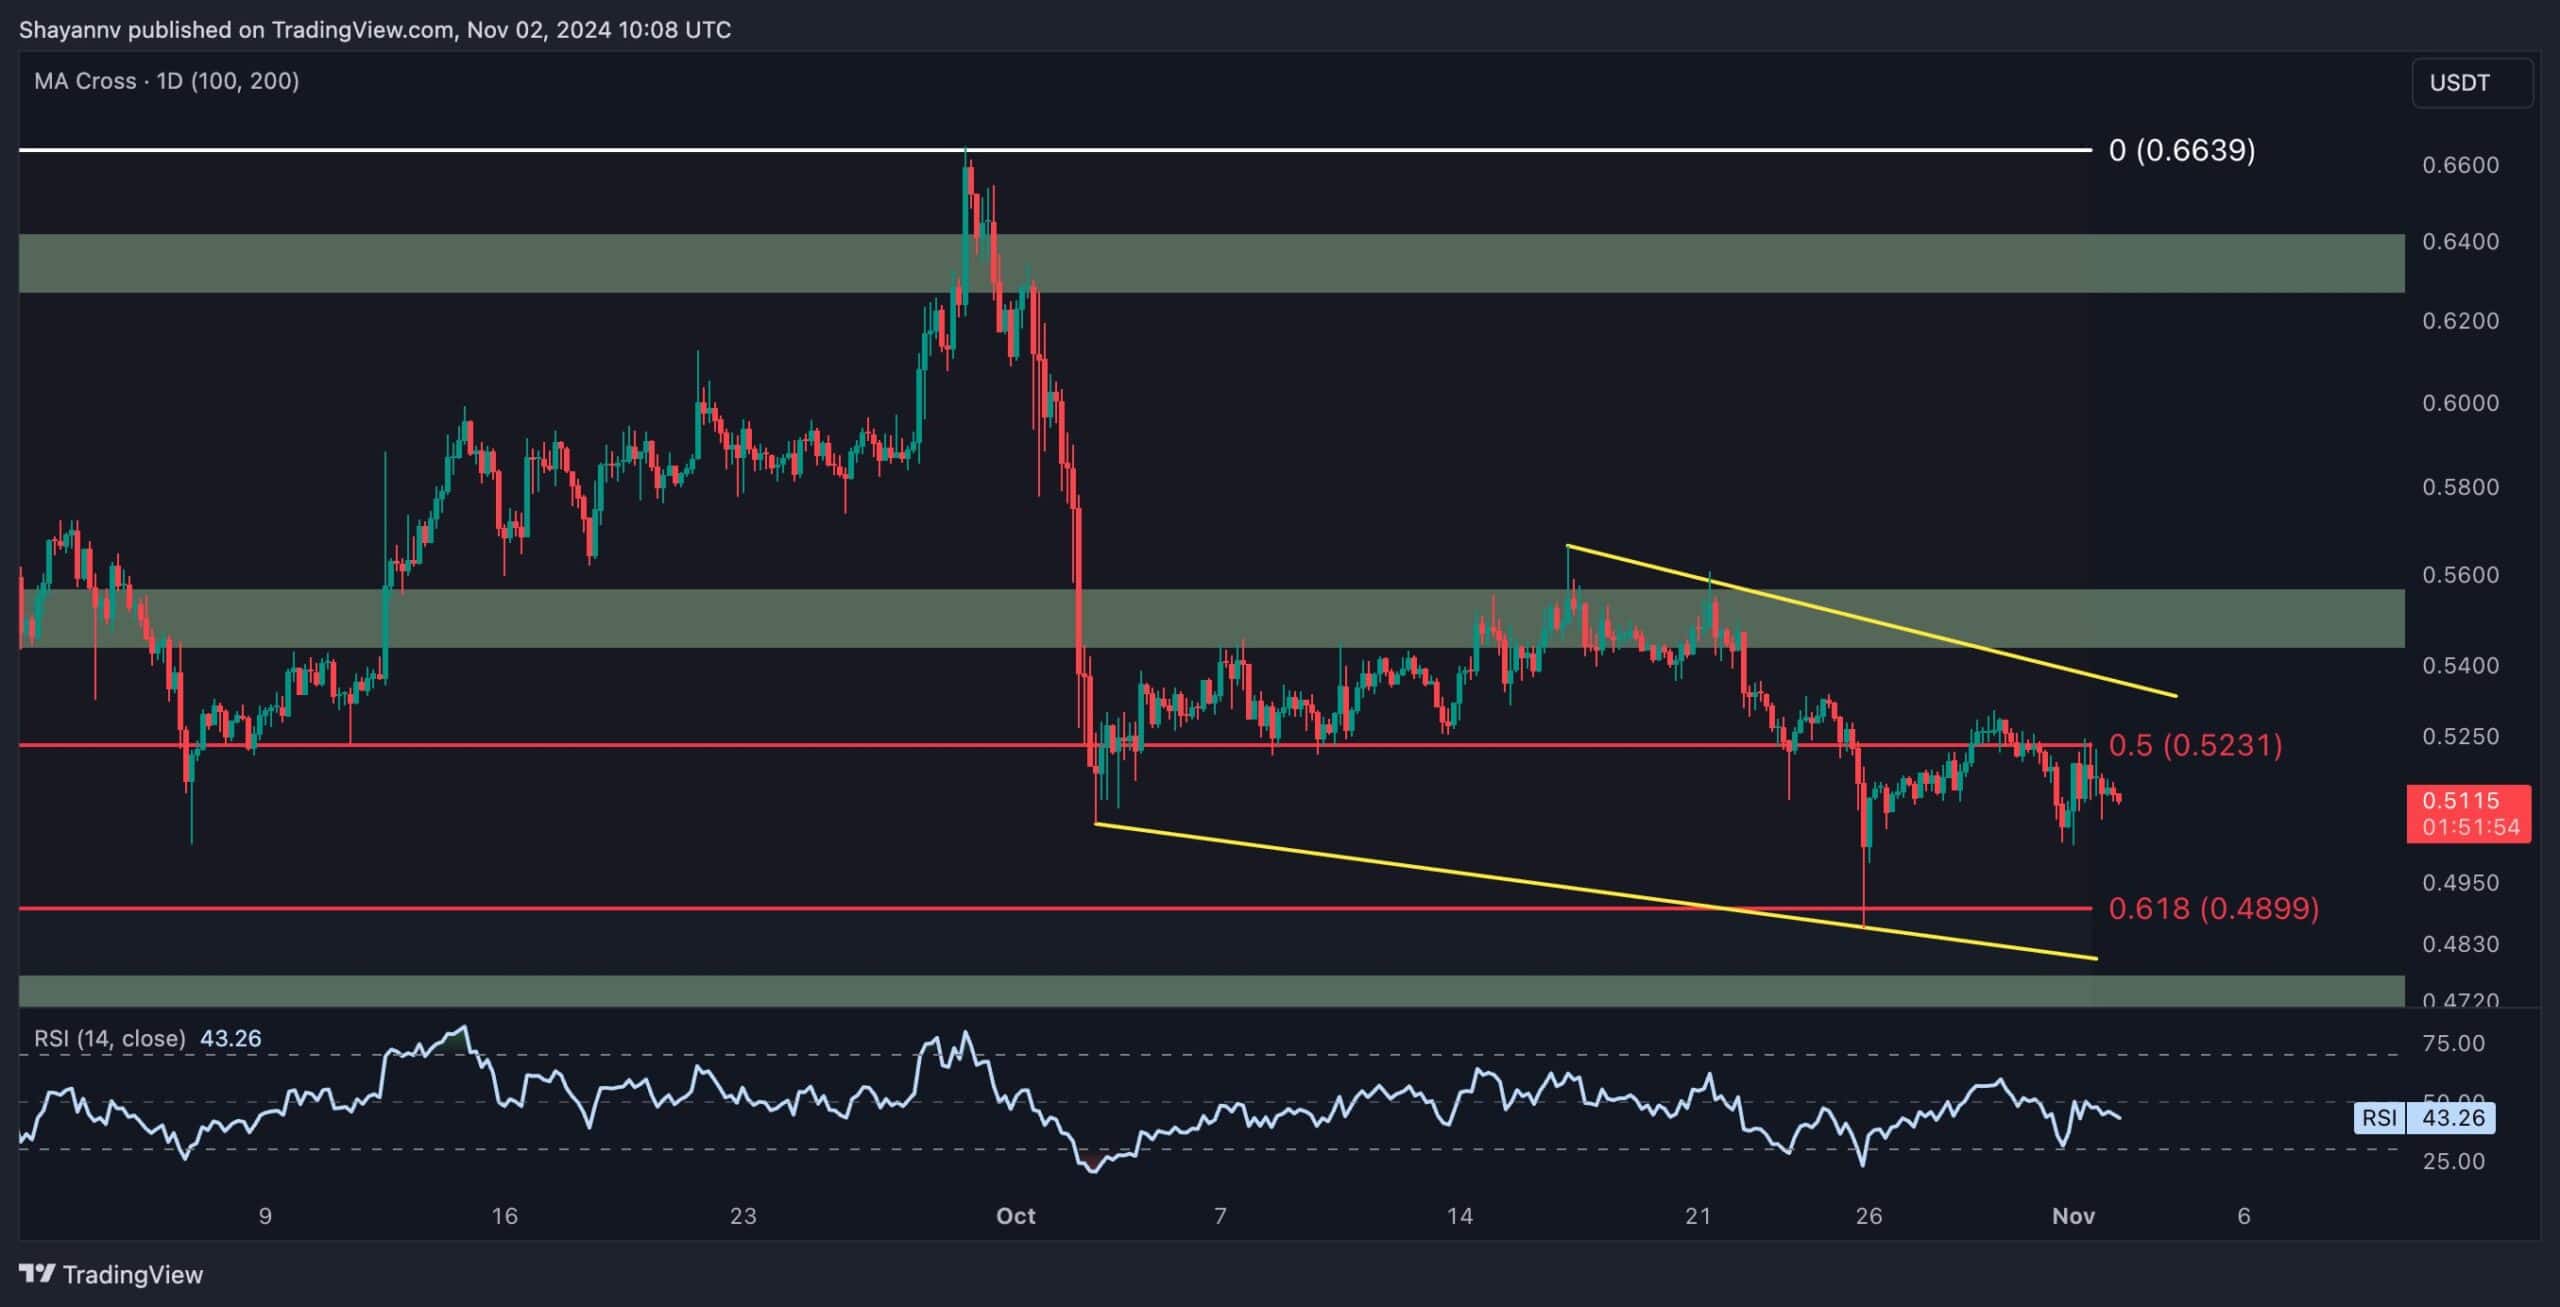Click the Oct marker on time axis
Image resolution: width=2560 pixels, height=1307 pixels.
1016,1216
